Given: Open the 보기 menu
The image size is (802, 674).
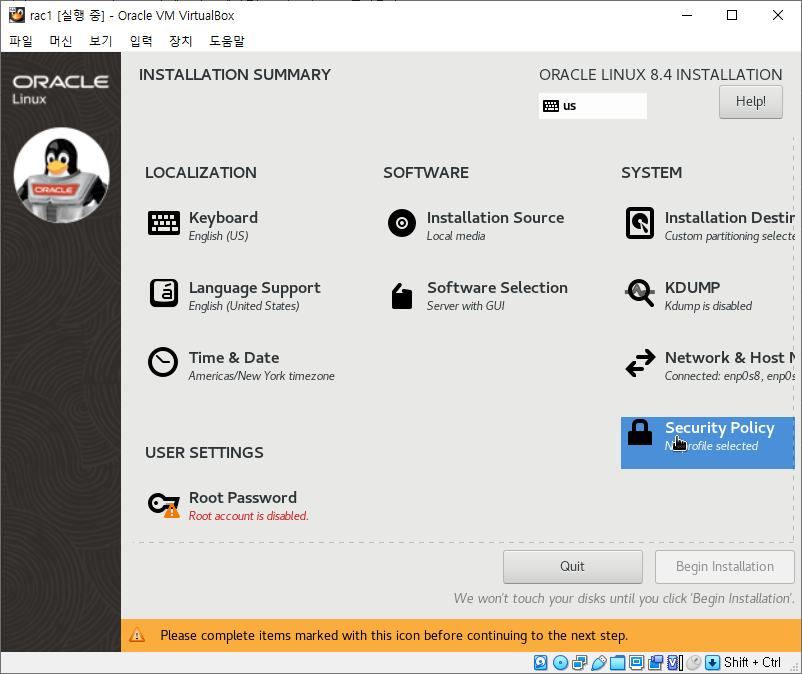Looking at the screenshot, I should [x=101, y=41].
